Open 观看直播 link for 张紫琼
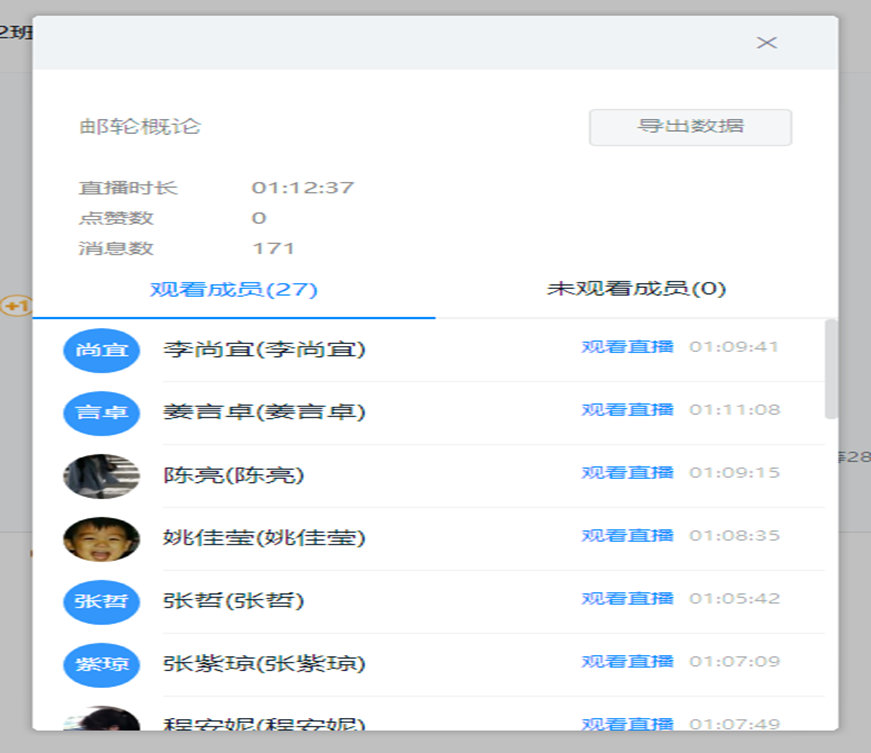This screenshot has width=871, height=753. coord(627,662)
